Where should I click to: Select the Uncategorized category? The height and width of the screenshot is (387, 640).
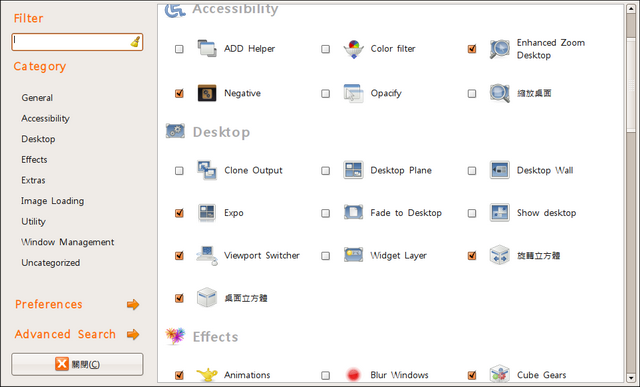point(51,263)
